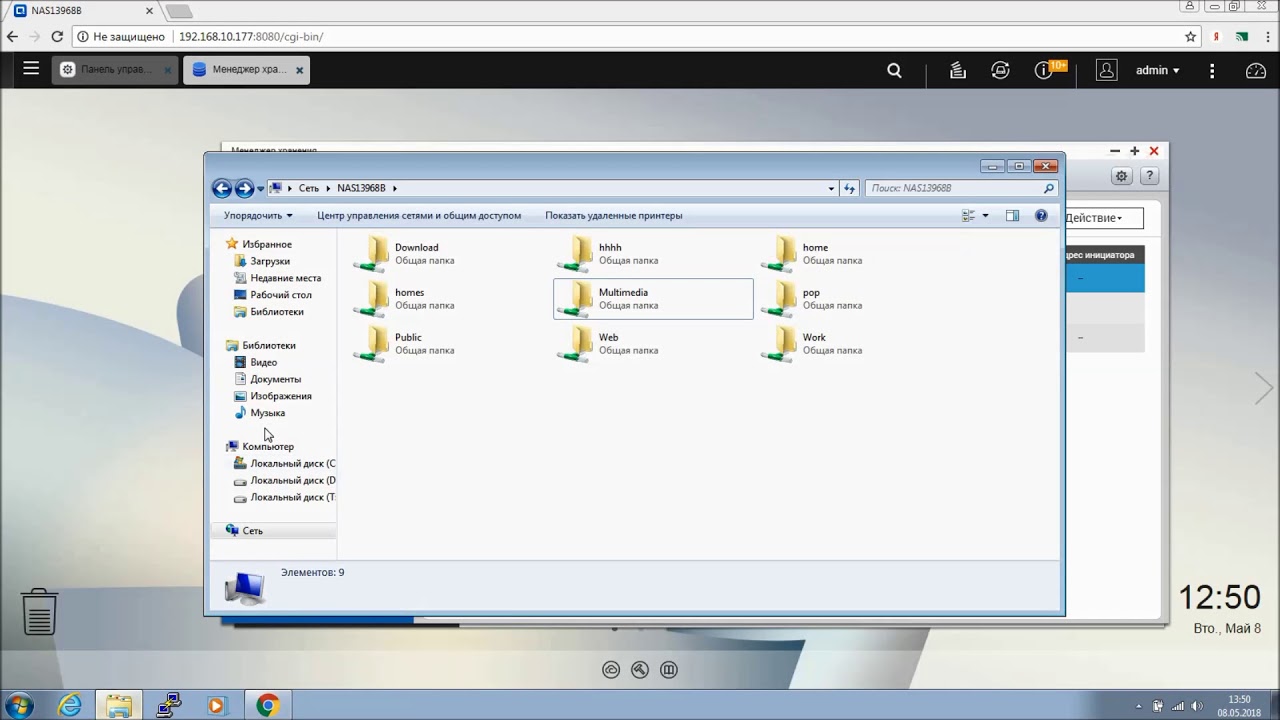Open Storage Manager settings gear
The width and height of the screenshot is (1280, 720).
(x=1122, y=176)
